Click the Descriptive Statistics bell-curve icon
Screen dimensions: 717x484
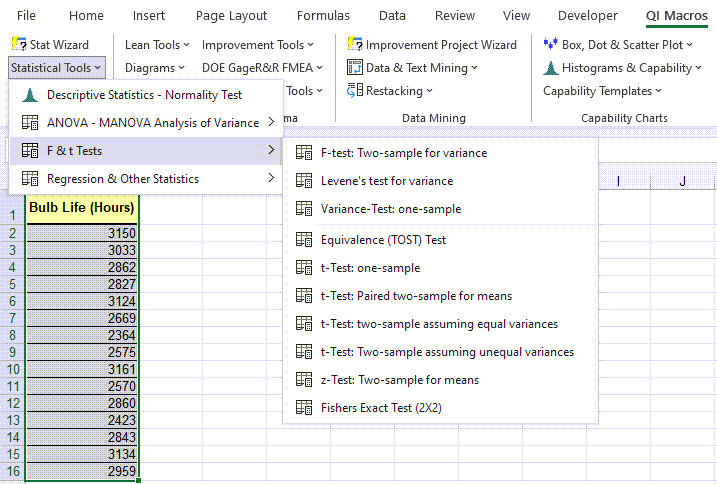tap(30, 95)
